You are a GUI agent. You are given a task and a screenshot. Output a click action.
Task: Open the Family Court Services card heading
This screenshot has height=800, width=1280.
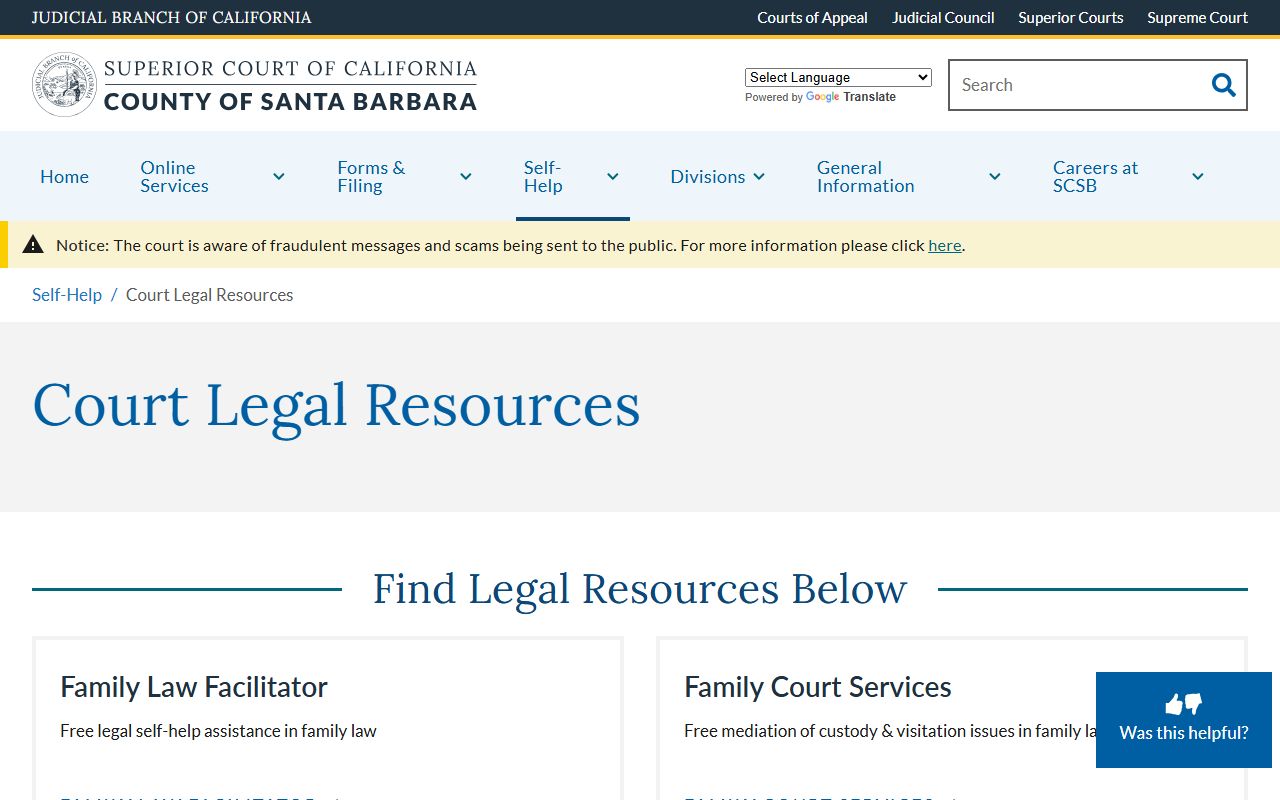(818, 687)
